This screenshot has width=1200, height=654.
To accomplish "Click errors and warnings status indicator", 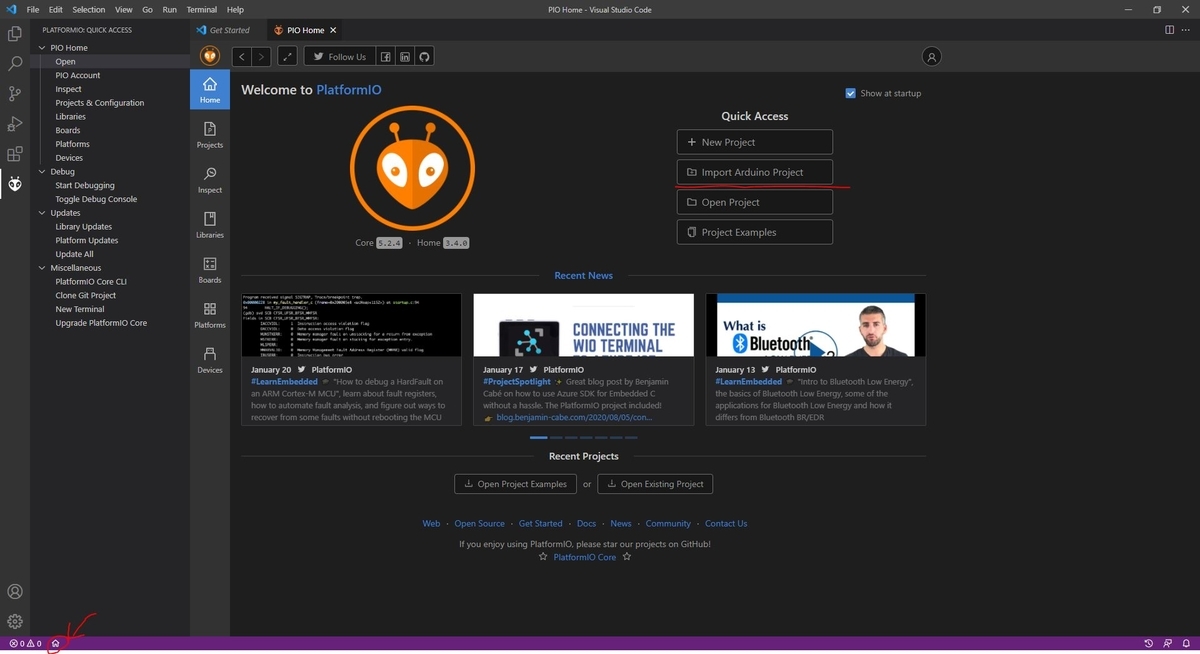I will 25,643.
